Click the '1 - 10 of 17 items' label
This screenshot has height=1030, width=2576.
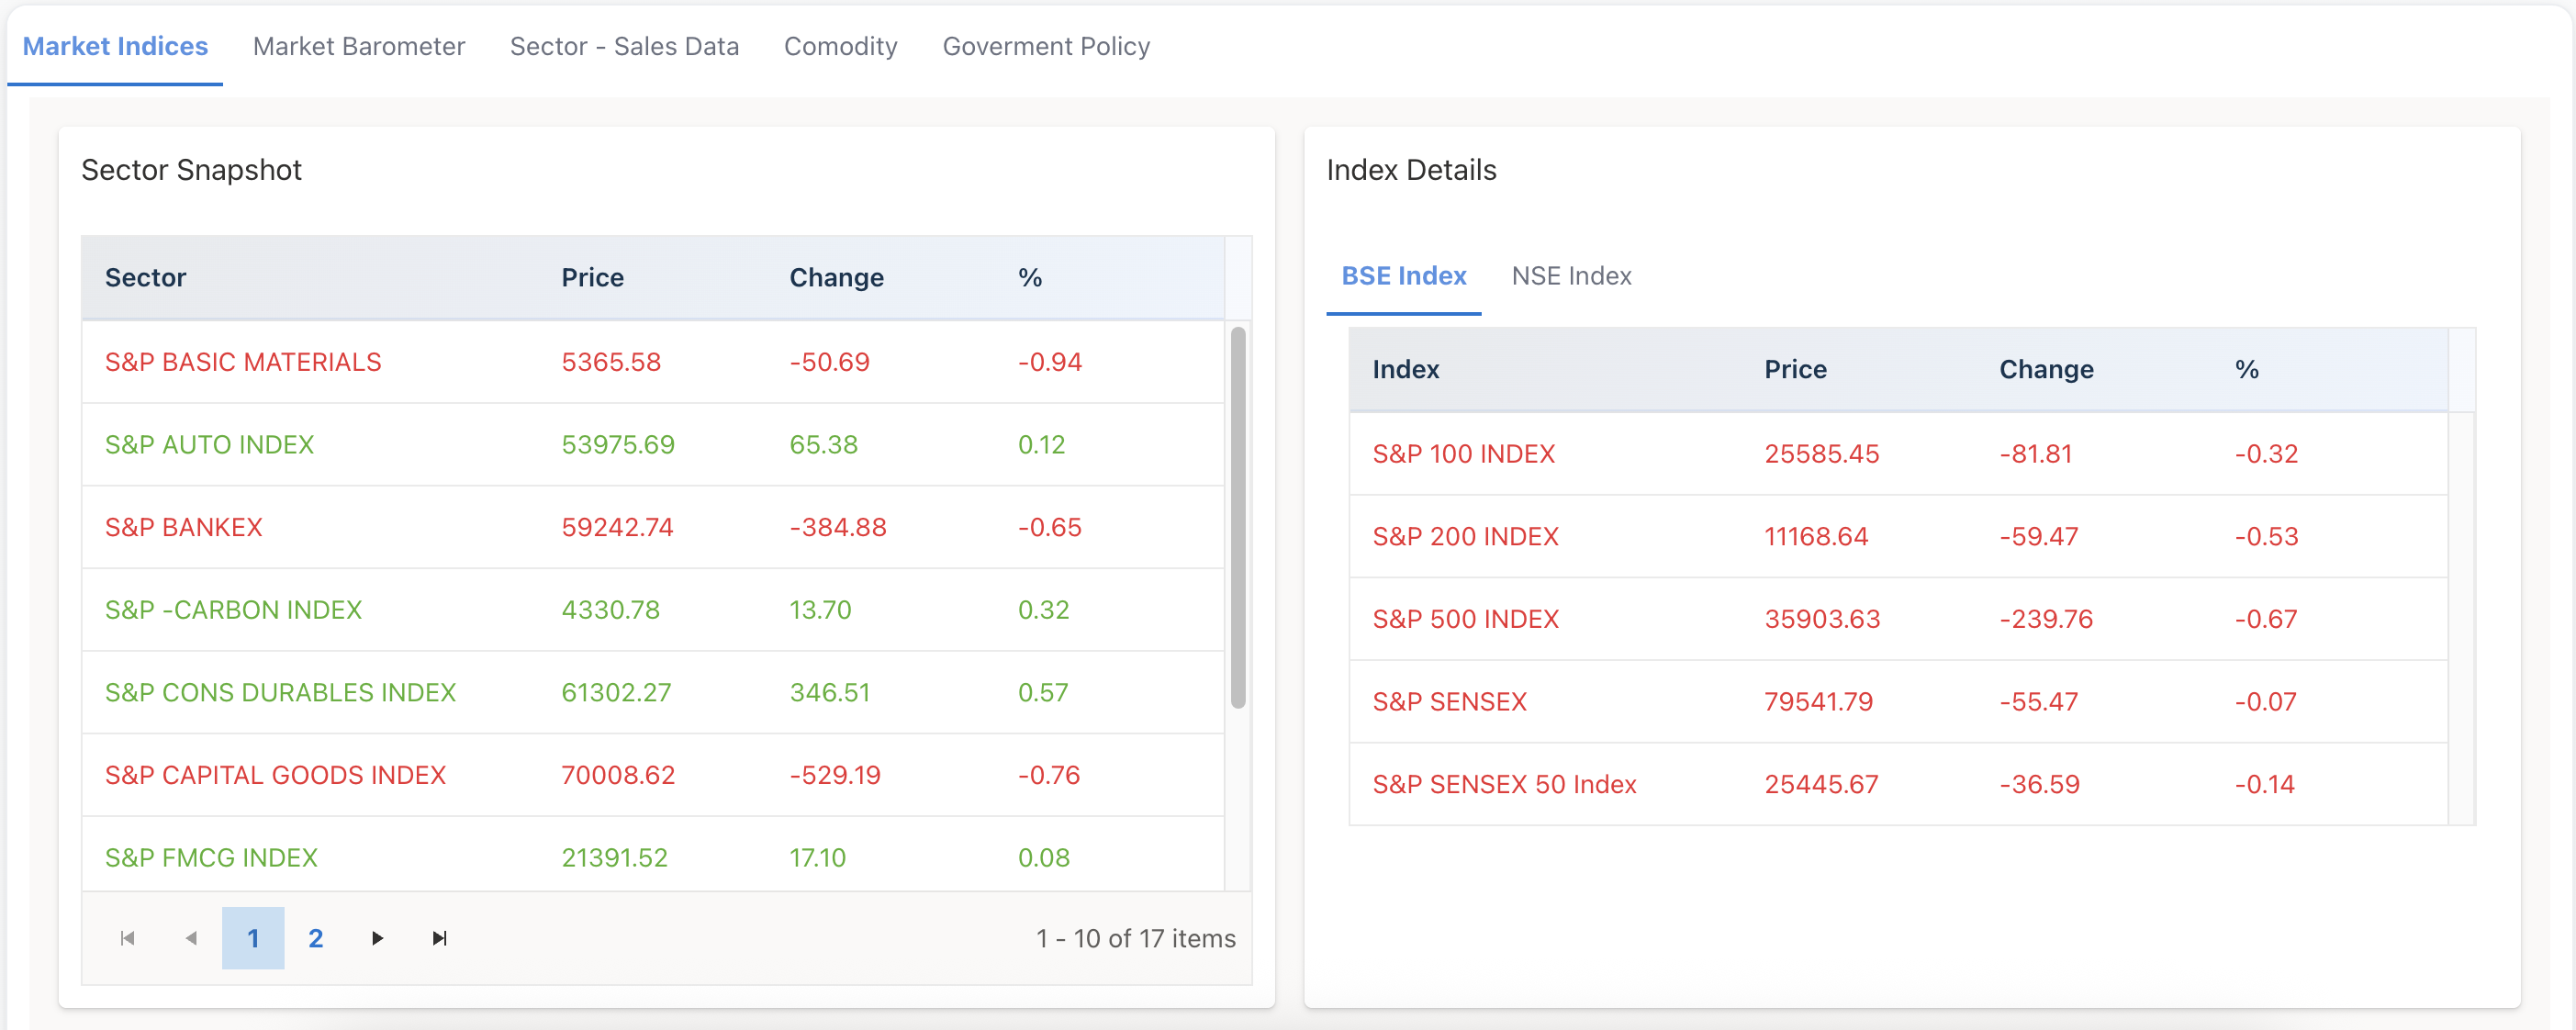pos(1135,939)
